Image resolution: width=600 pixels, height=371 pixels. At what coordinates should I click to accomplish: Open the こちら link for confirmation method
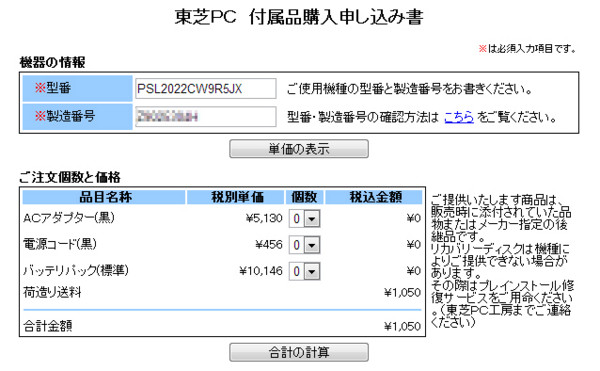coord(459,117)
